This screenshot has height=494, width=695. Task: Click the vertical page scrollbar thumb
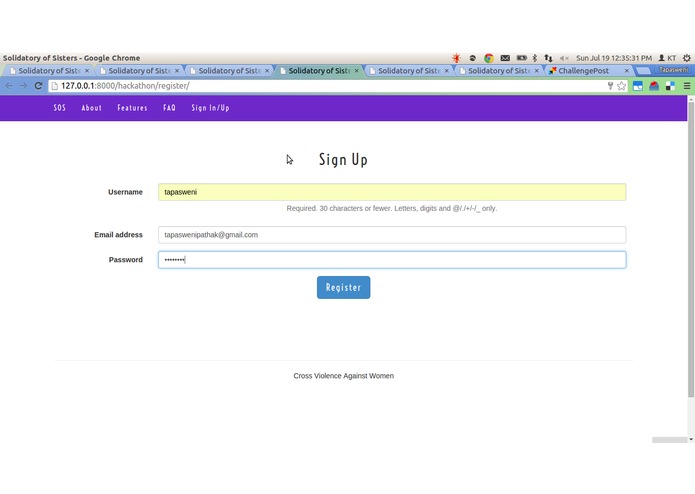(691, 250)
